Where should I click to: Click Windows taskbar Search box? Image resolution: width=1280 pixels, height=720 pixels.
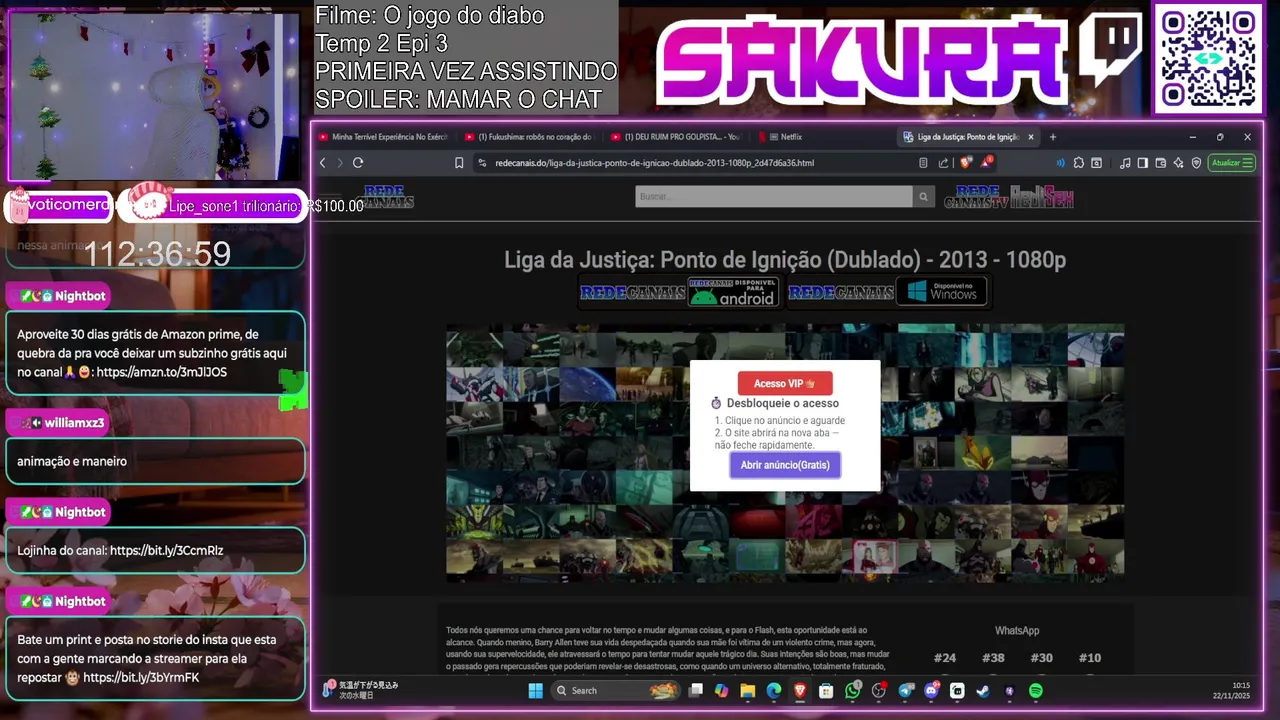[x=615, y=691]
